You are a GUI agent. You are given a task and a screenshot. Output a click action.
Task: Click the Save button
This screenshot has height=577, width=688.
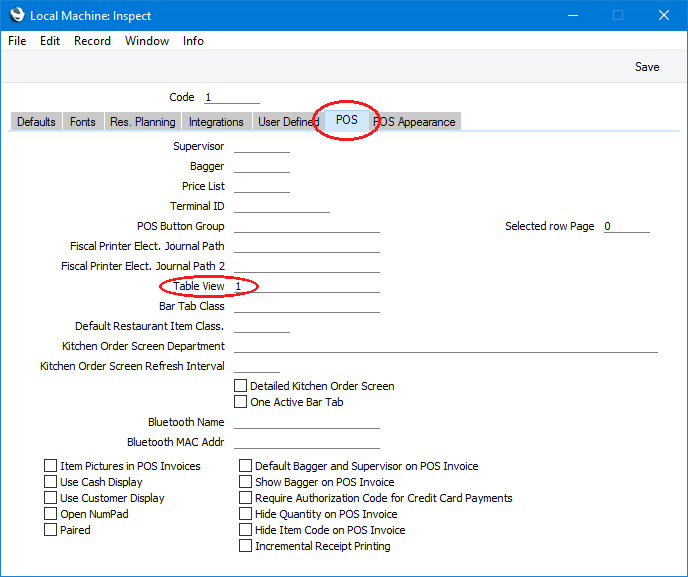tap(647, 67)
